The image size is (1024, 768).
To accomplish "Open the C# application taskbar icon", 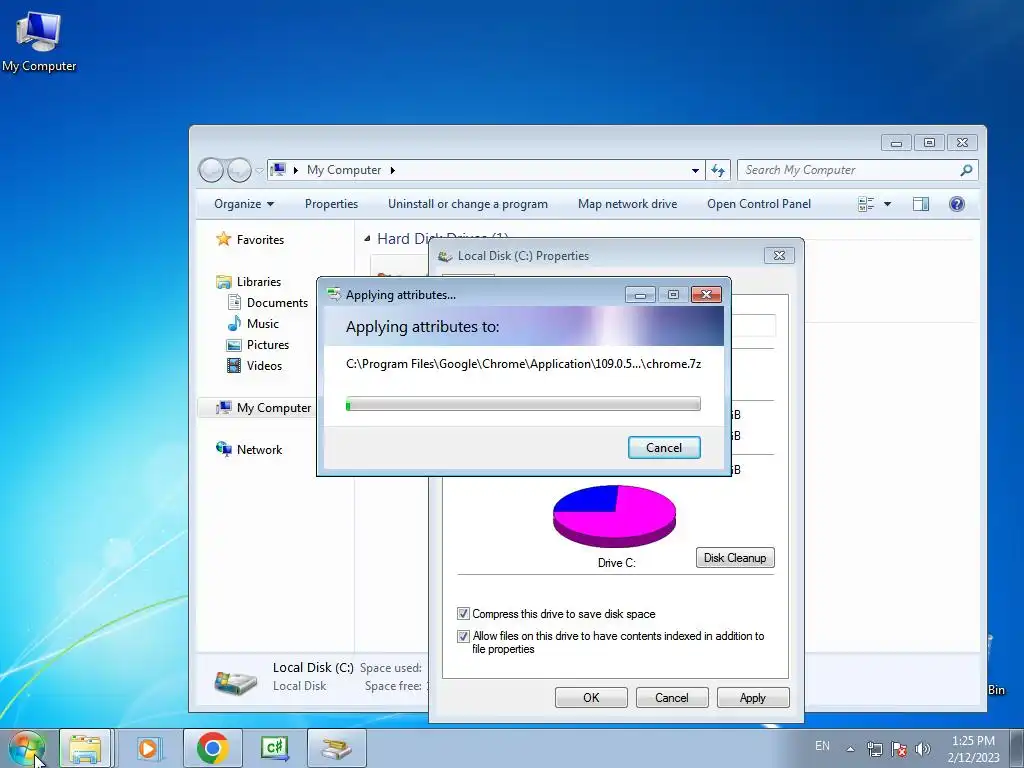I will click(x=274, y=748).
